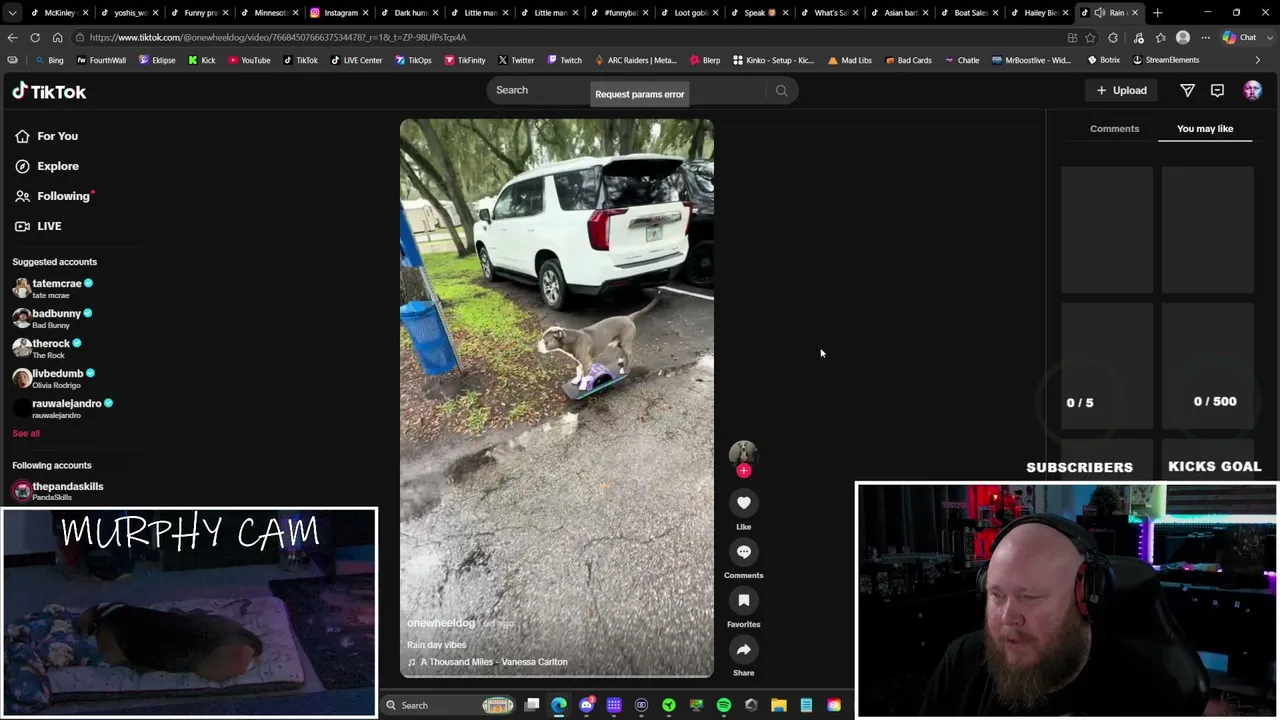The width and height of the screenshot is (1280, 720).
Task: Close the McKinley browser tab
Action: point(85,13)
